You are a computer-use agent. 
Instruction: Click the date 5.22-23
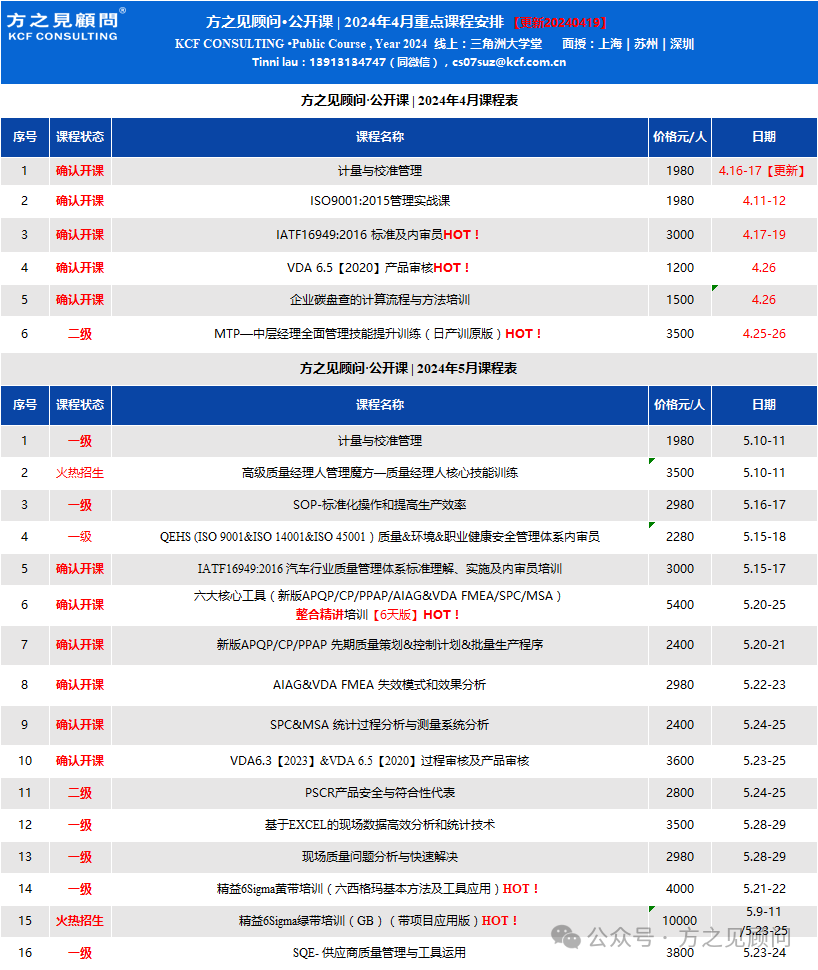[x=764, y=685]
